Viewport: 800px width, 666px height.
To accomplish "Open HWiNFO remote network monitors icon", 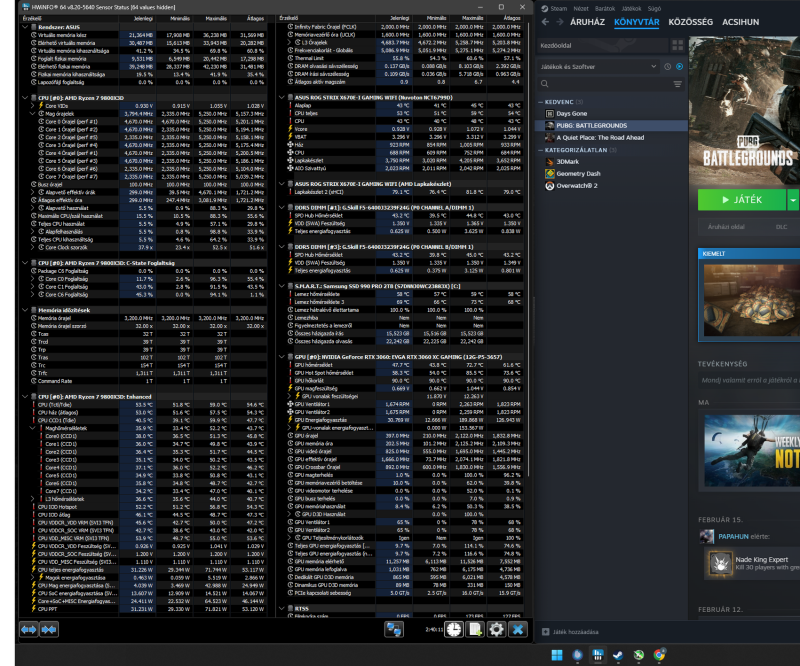I will (394, 629).
